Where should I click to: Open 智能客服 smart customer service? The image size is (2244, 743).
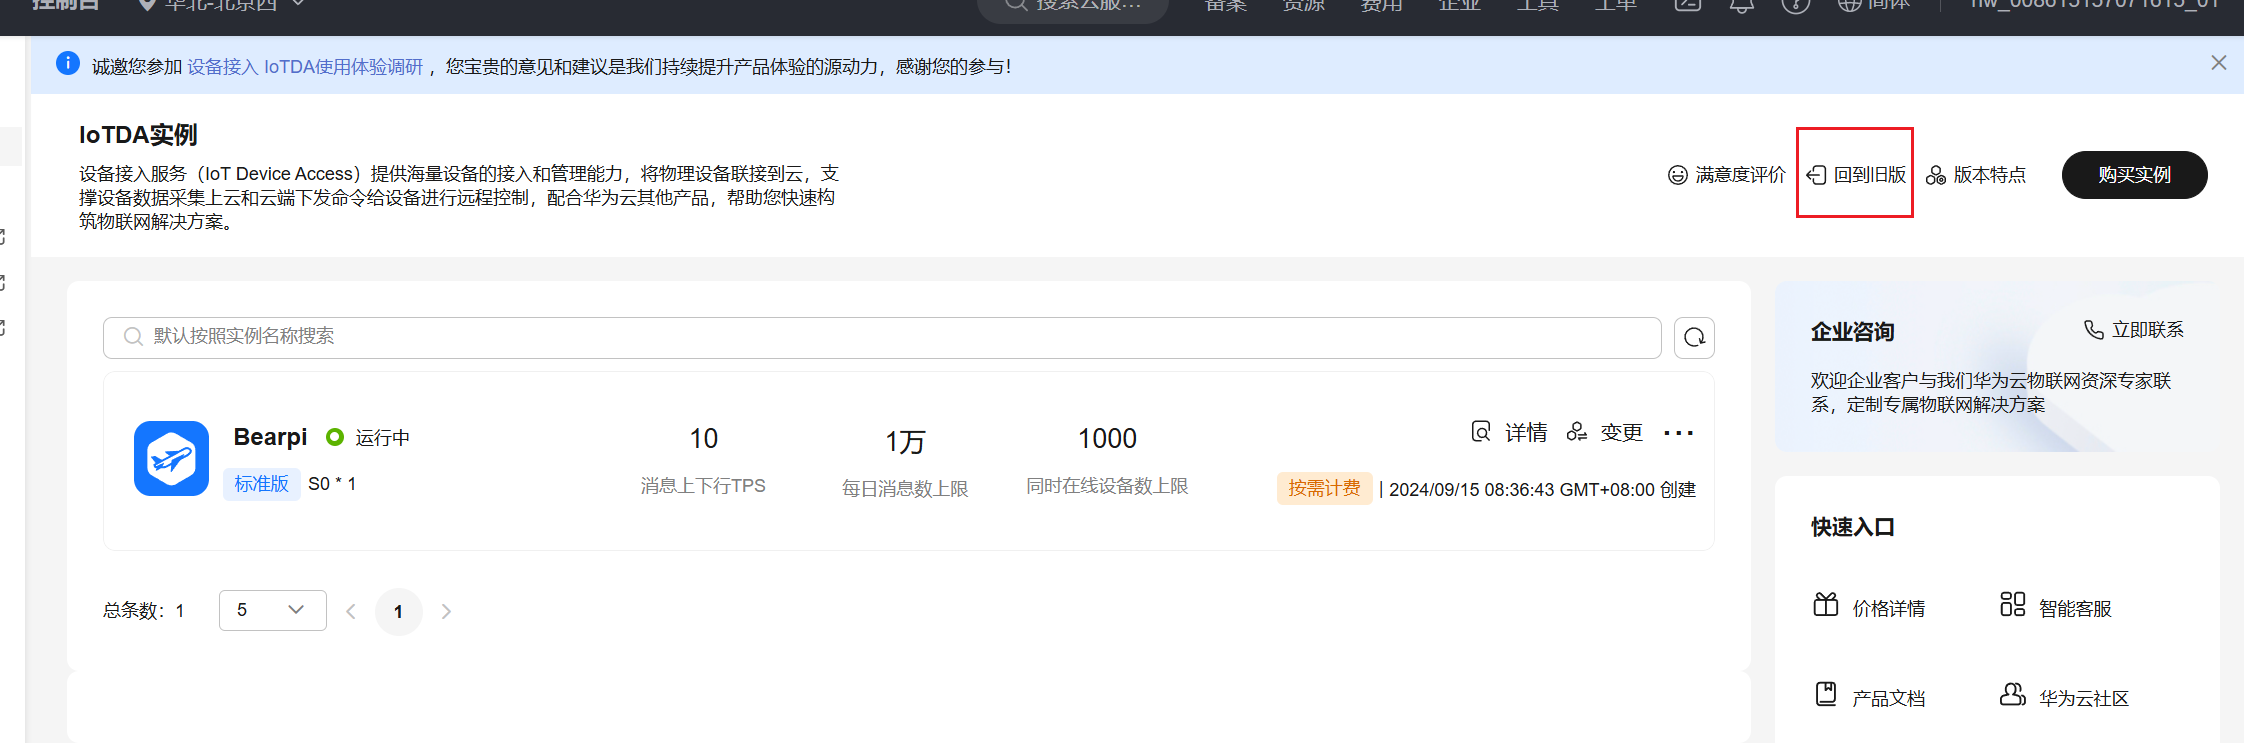click(x=2075, y=609)
